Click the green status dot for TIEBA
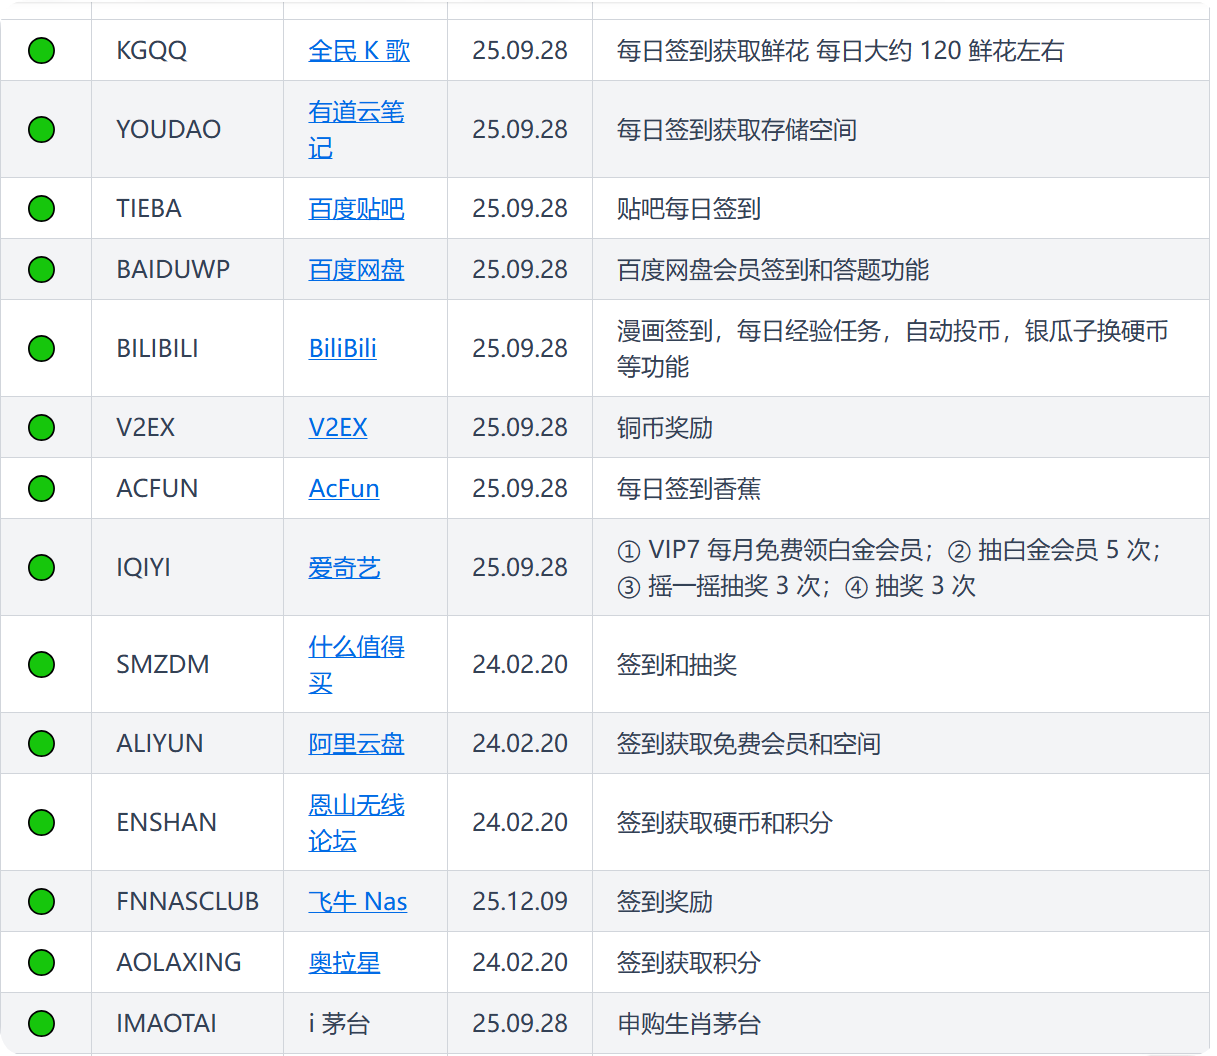 (41, 208)
